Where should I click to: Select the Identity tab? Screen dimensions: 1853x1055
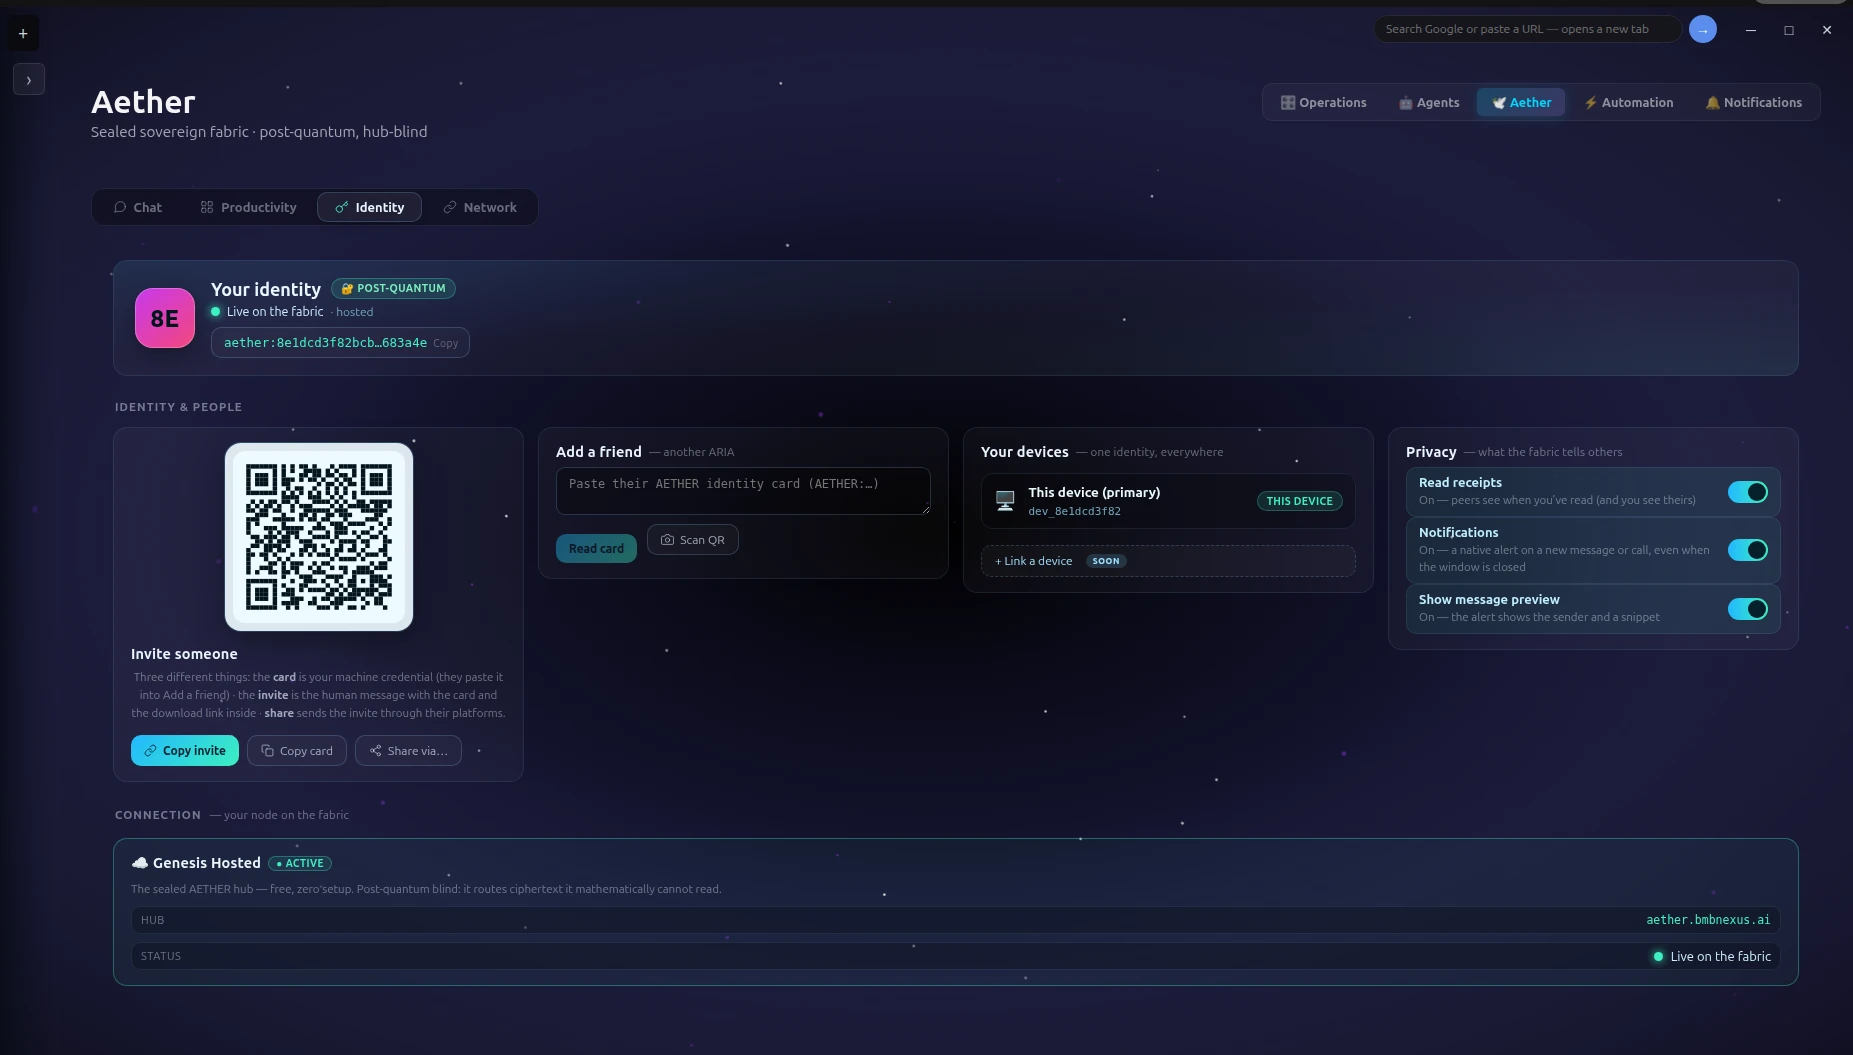pos(369,207)
